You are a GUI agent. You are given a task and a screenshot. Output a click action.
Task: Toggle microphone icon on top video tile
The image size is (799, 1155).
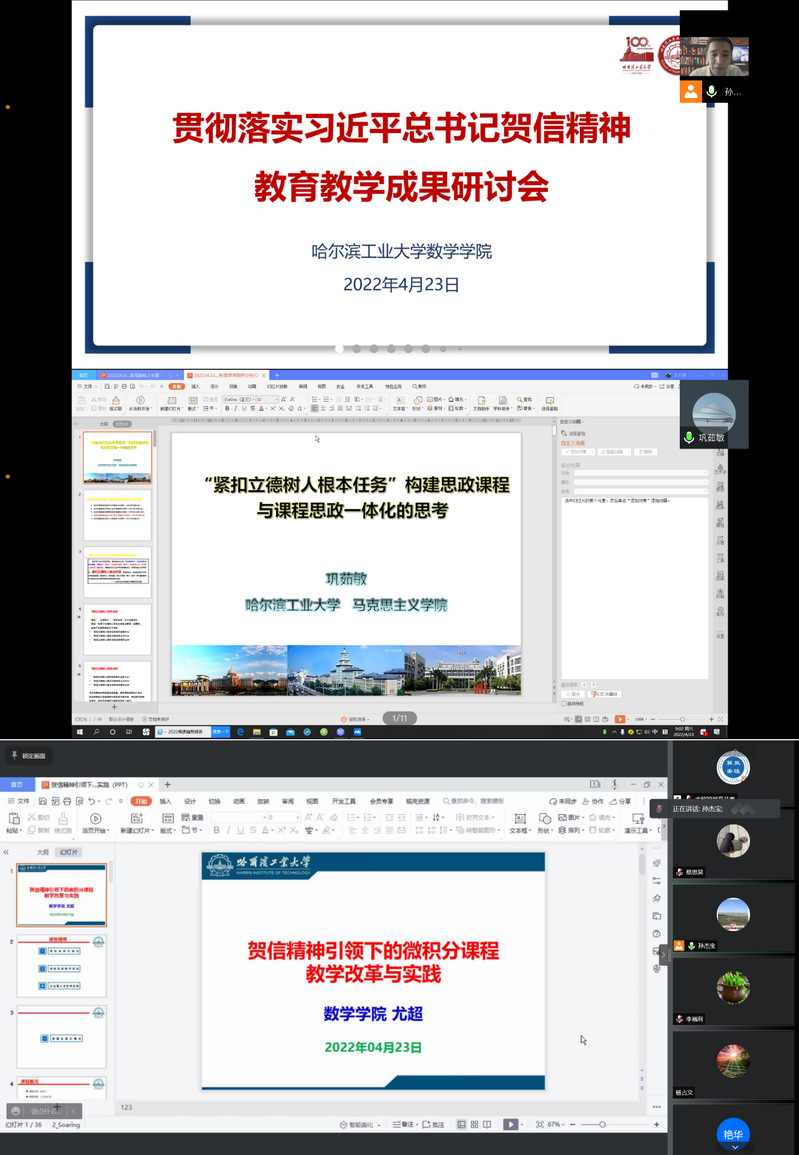(x=712, y=91)
